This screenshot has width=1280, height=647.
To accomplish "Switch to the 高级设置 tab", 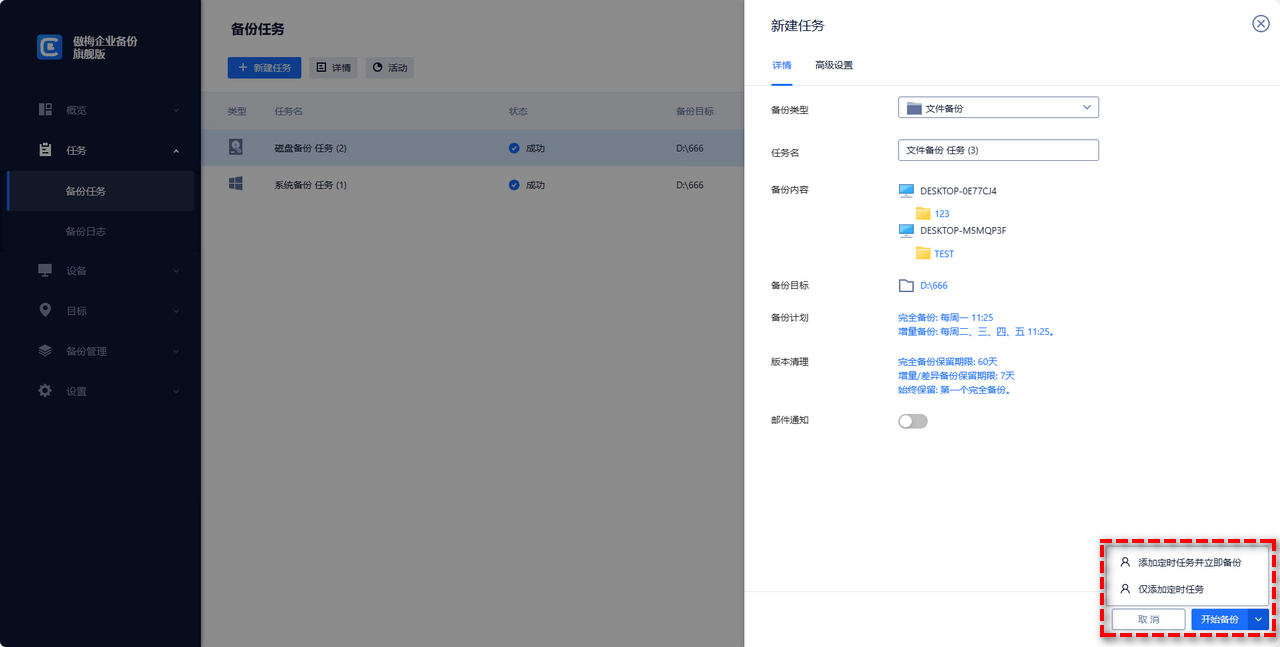I will 833,65.
